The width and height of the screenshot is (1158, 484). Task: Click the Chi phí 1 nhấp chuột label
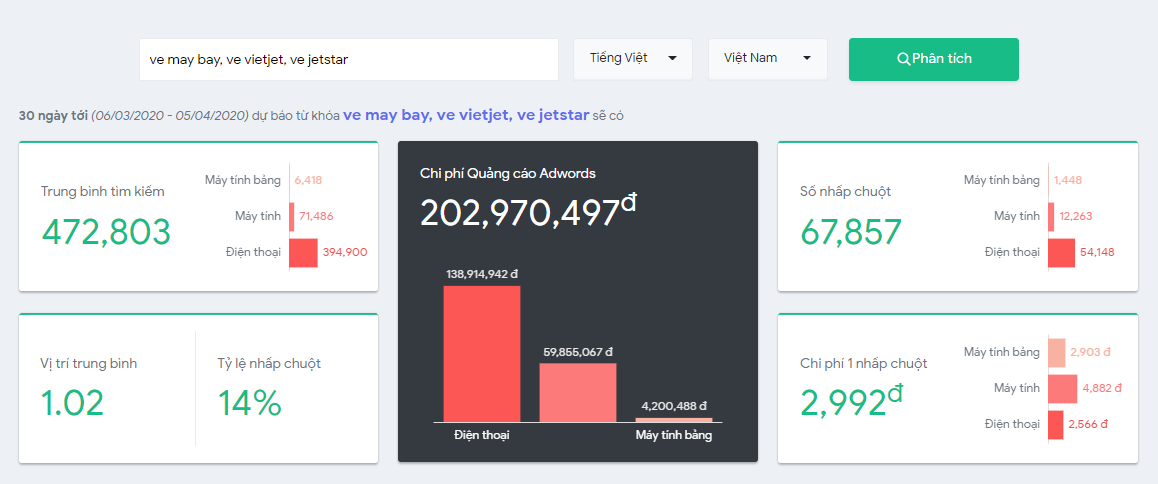pos(864,364)
